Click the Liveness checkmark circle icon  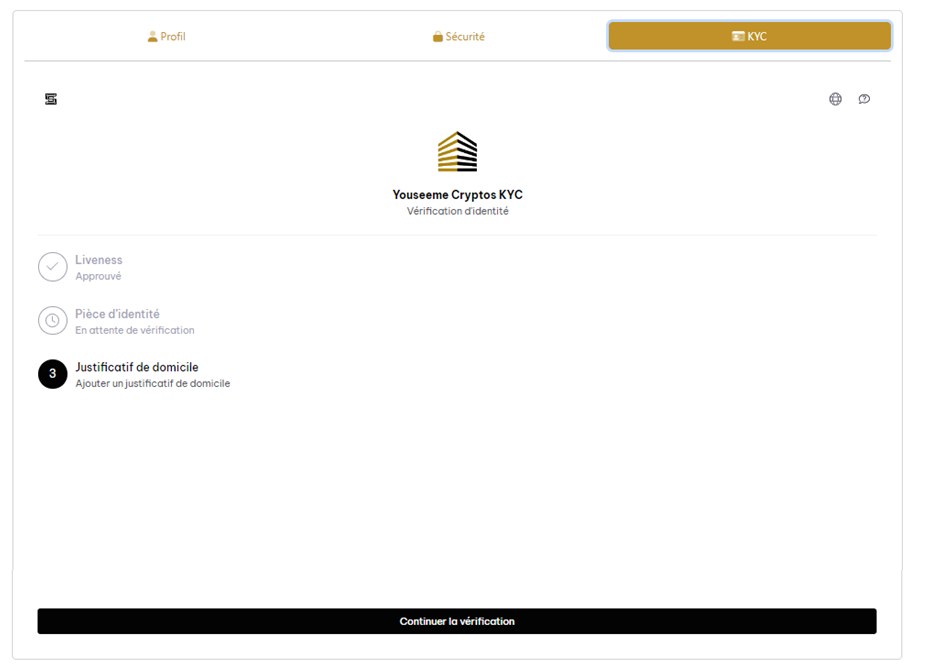click(x=53, y=267)
